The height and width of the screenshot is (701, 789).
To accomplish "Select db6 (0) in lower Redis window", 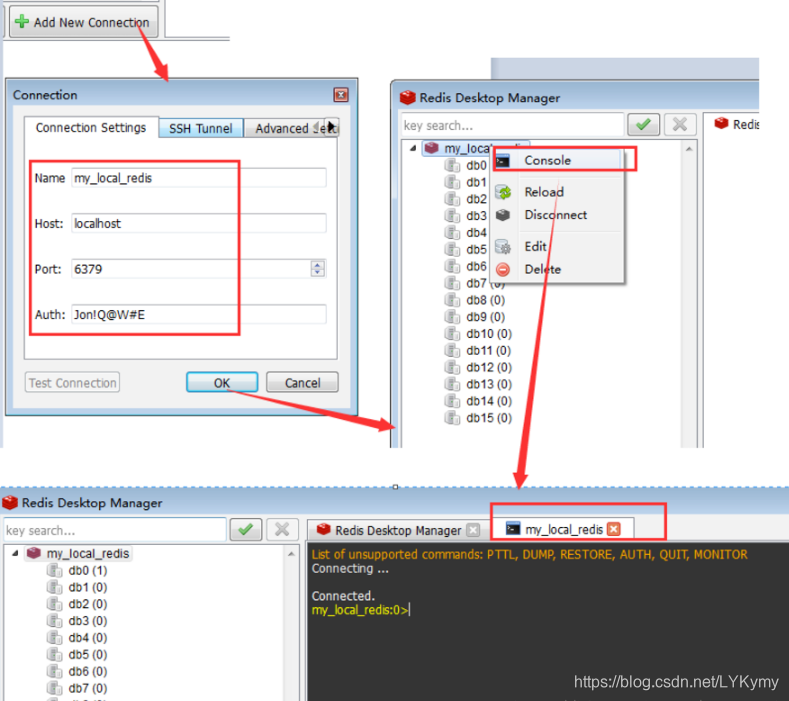I will (x=88, y=671).
